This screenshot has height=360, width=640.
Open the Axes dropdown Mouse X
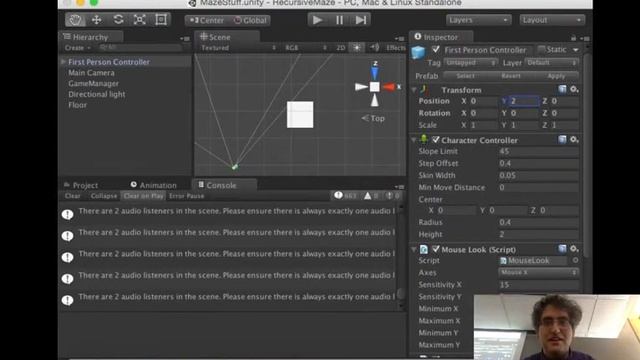(539, 272)
